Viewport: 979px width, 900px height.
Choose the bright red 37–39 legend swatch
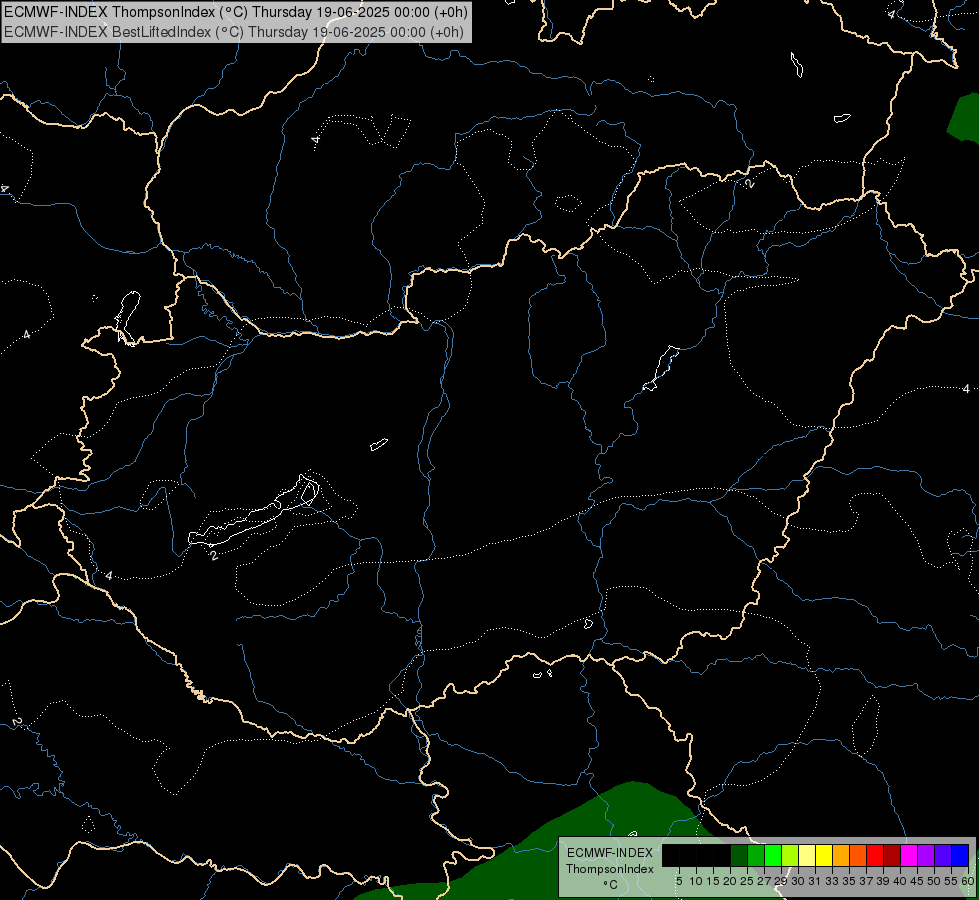click(875, 855)
